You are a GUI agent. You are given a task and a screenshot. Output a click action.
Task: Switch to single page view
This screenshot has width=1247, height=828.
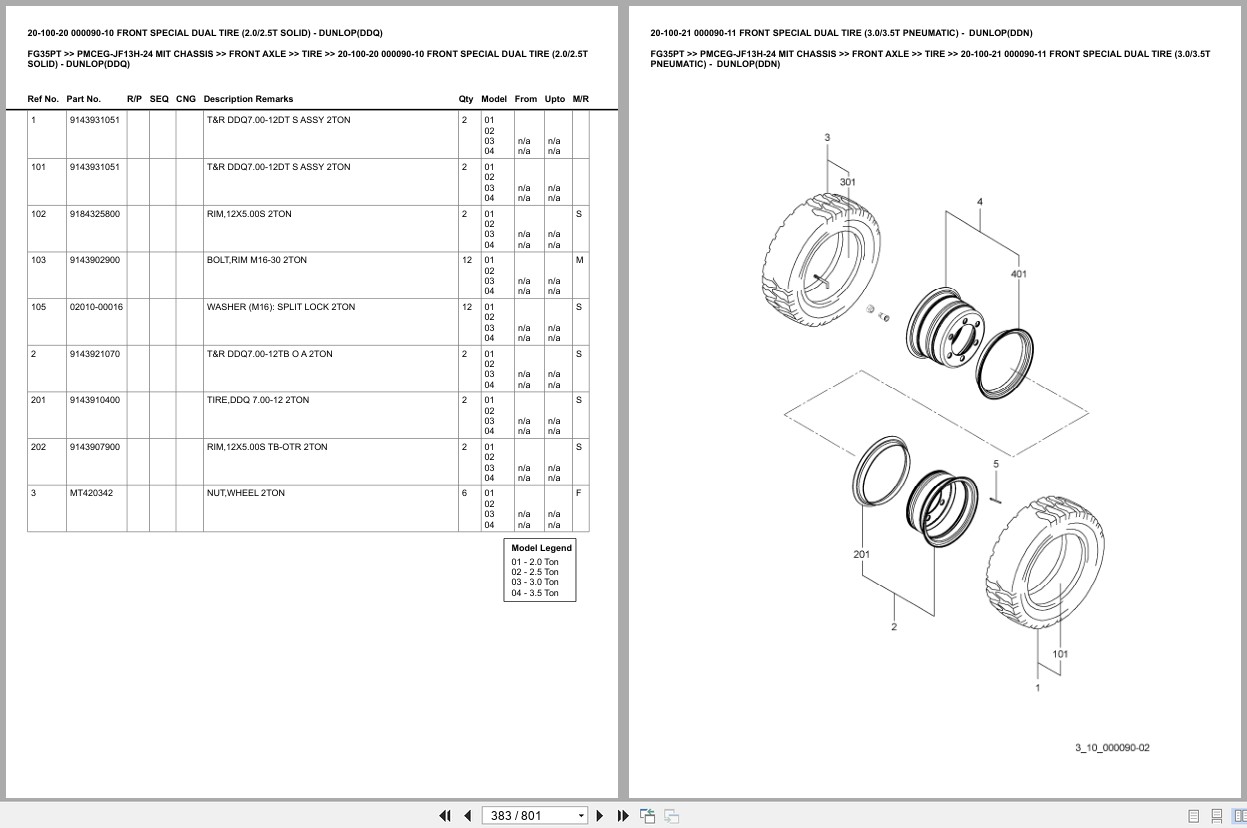point(1193,815)
